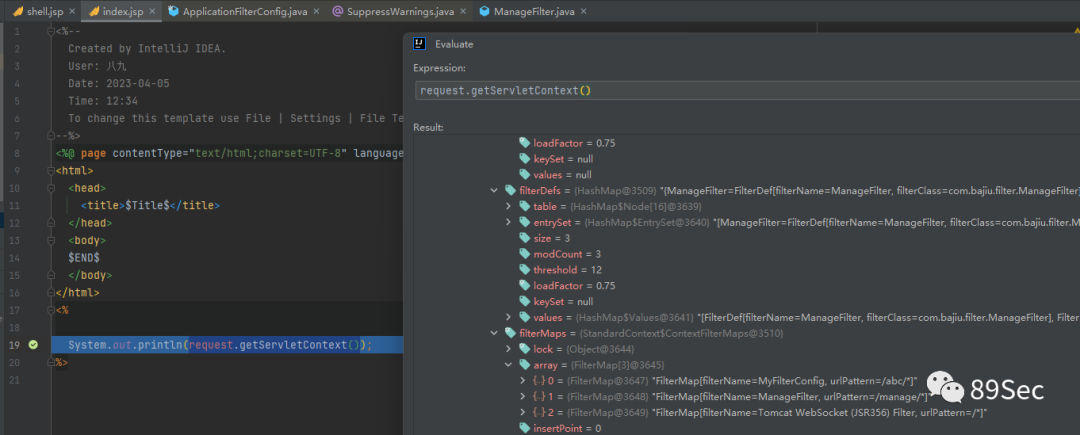
Task: Click the 'Time: 12:34' comment line
Action: (x=102, y=101)
